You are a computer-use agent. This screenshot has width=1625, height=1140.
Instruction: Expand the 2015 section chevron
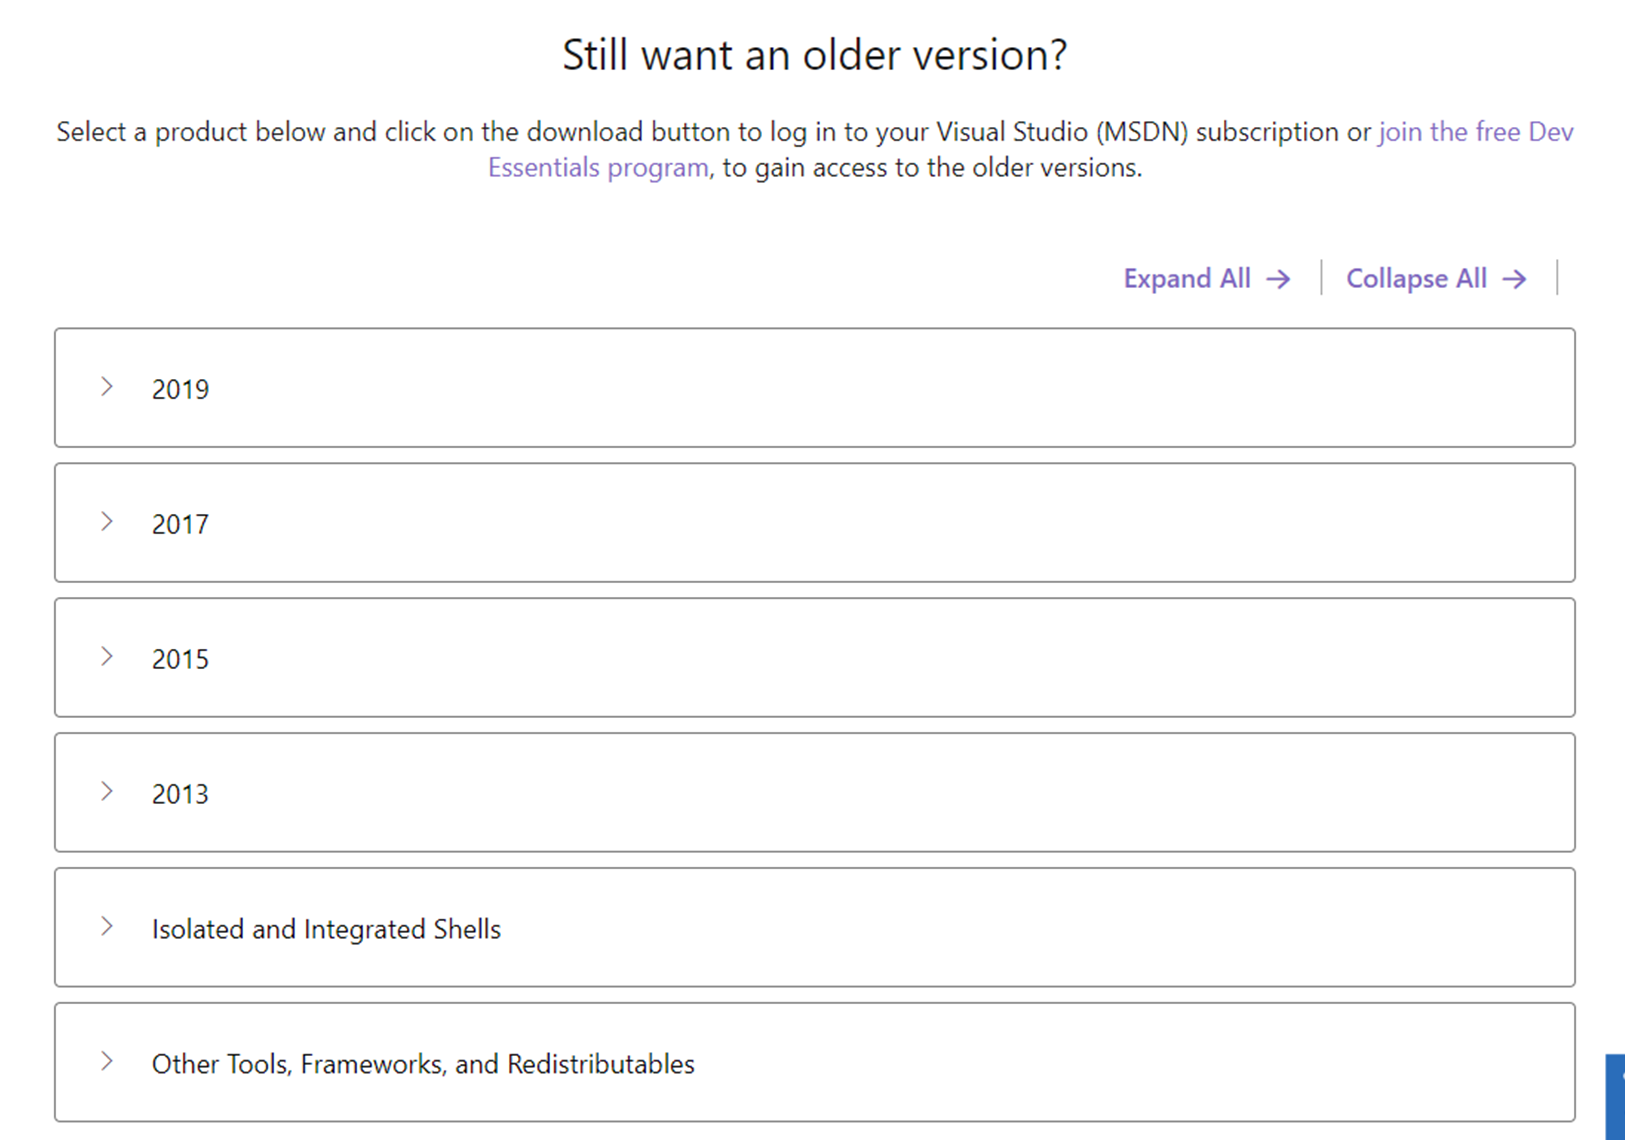(107, 657)
